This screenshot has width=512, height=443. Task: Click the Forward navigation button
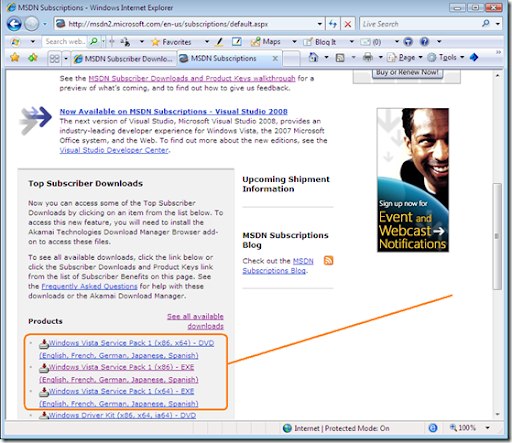pos(32,24)
